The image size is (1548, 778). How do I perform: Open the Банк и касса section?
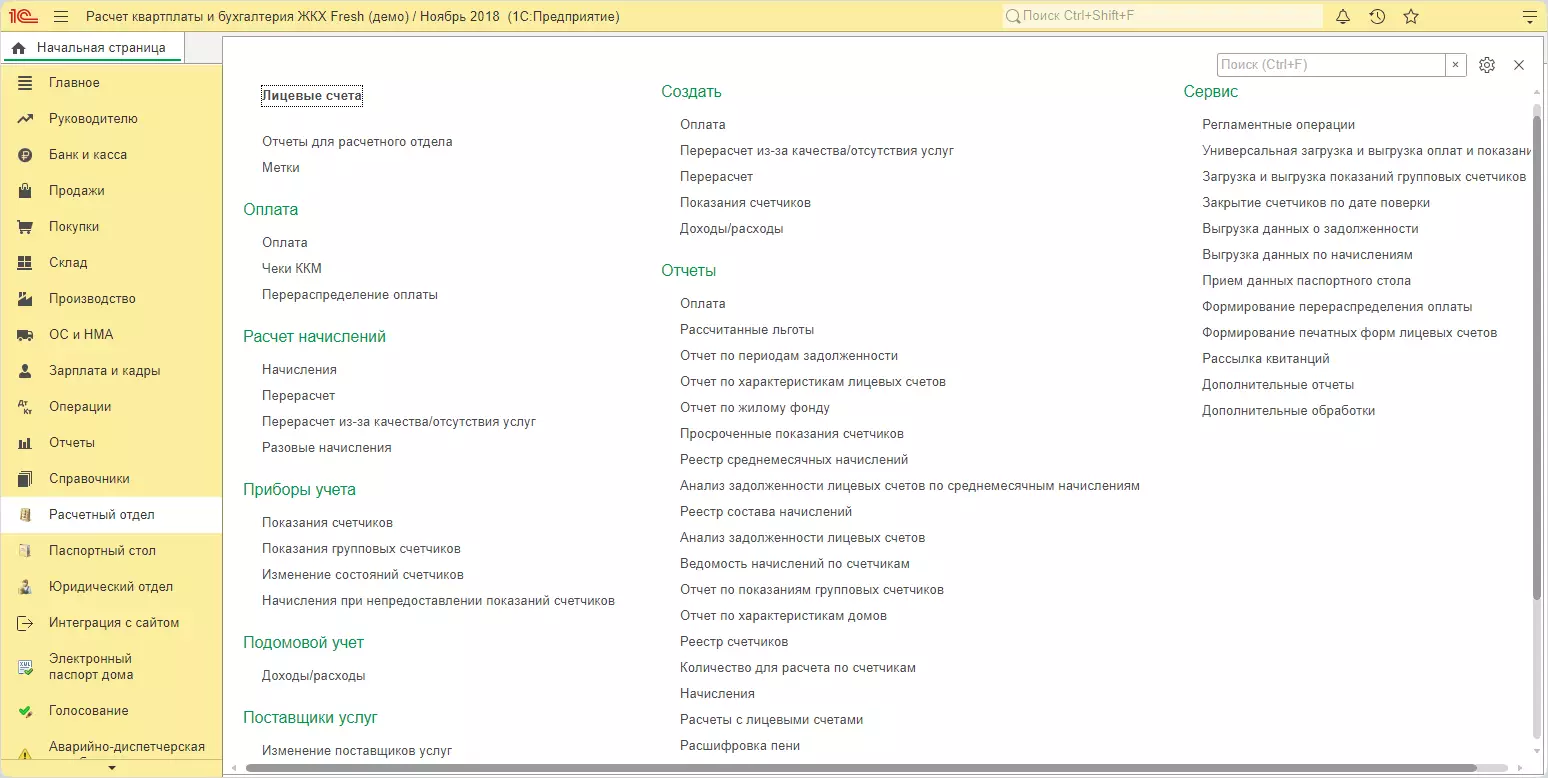(111, 155)
